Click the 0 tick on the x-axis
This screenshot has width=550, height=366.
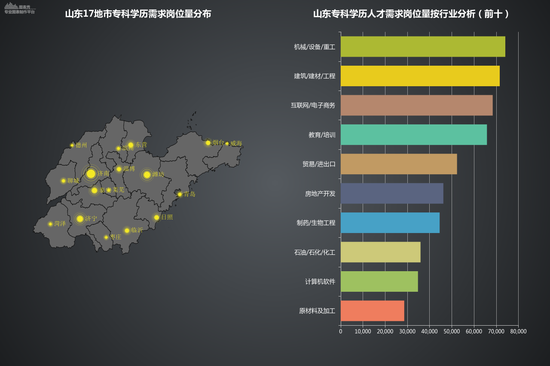coord(341,331)
